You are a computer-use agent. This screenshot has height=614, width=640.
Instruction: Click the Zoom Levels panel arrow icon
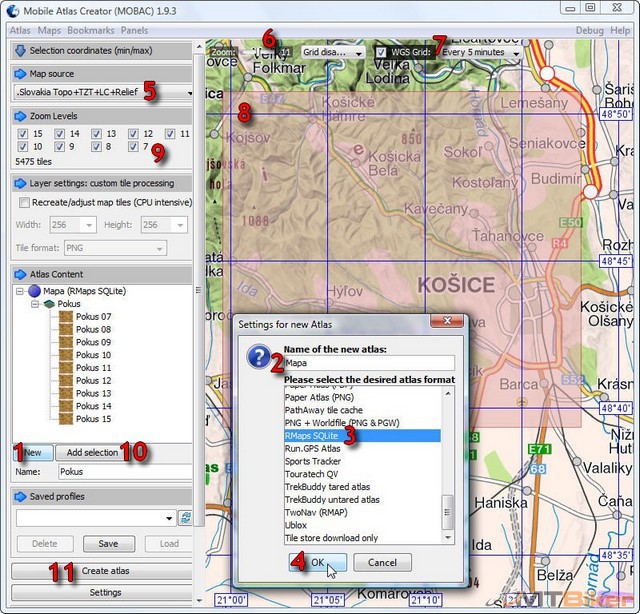(x=20, y=116)
